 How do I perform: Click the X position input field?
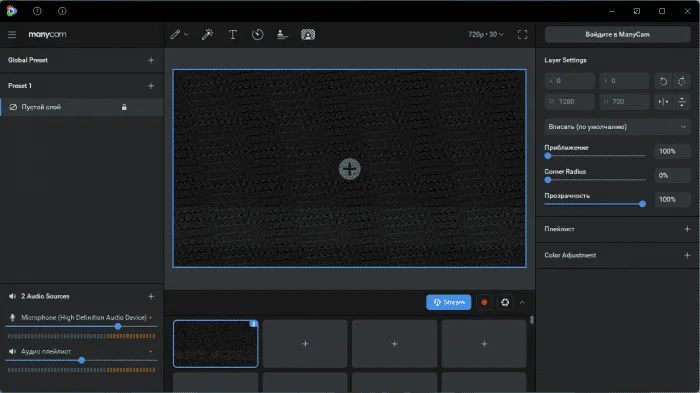tap(570, 81)
